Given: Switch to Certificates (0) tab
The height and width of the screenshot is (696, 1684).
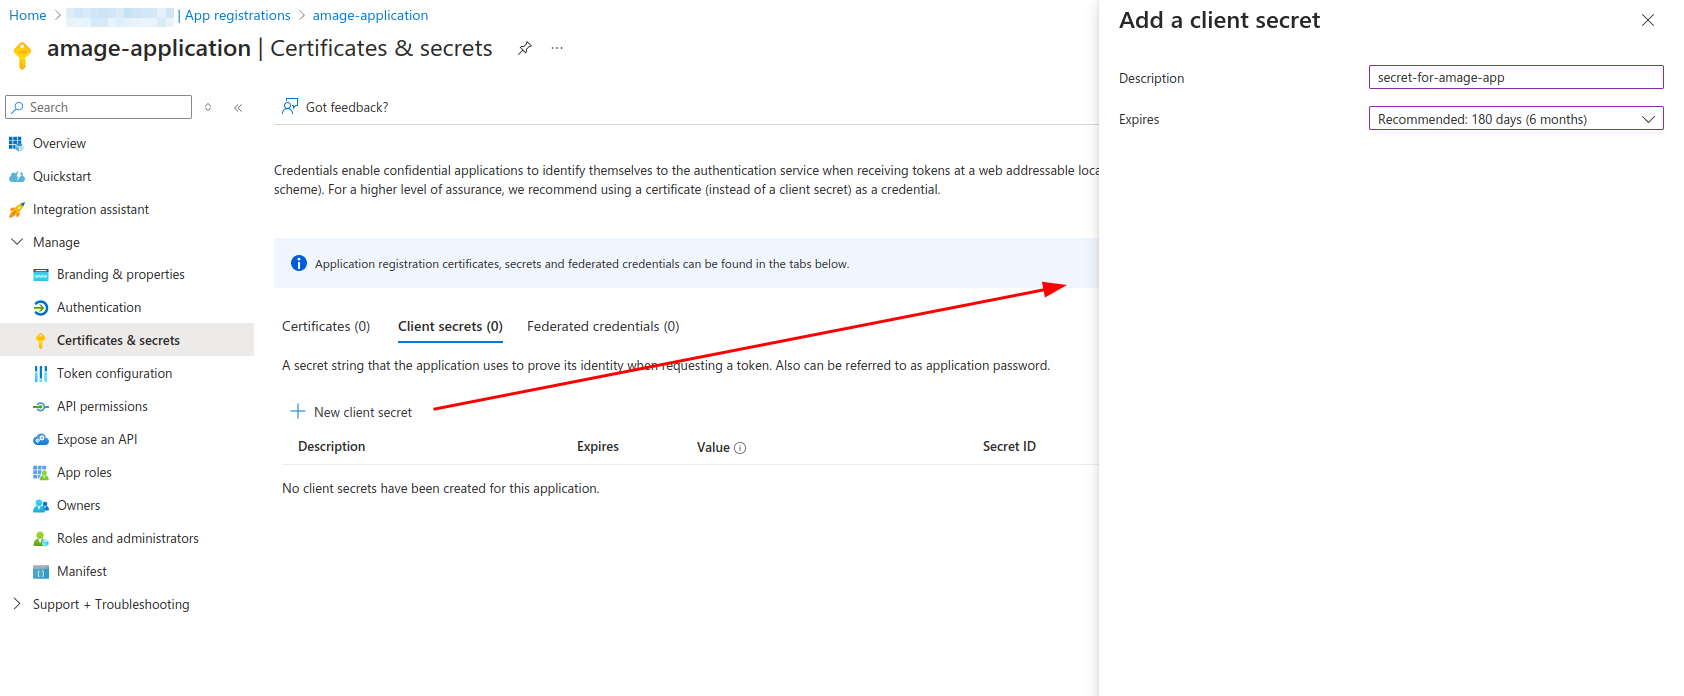Looking at the screenshot, I should (326, 326).
